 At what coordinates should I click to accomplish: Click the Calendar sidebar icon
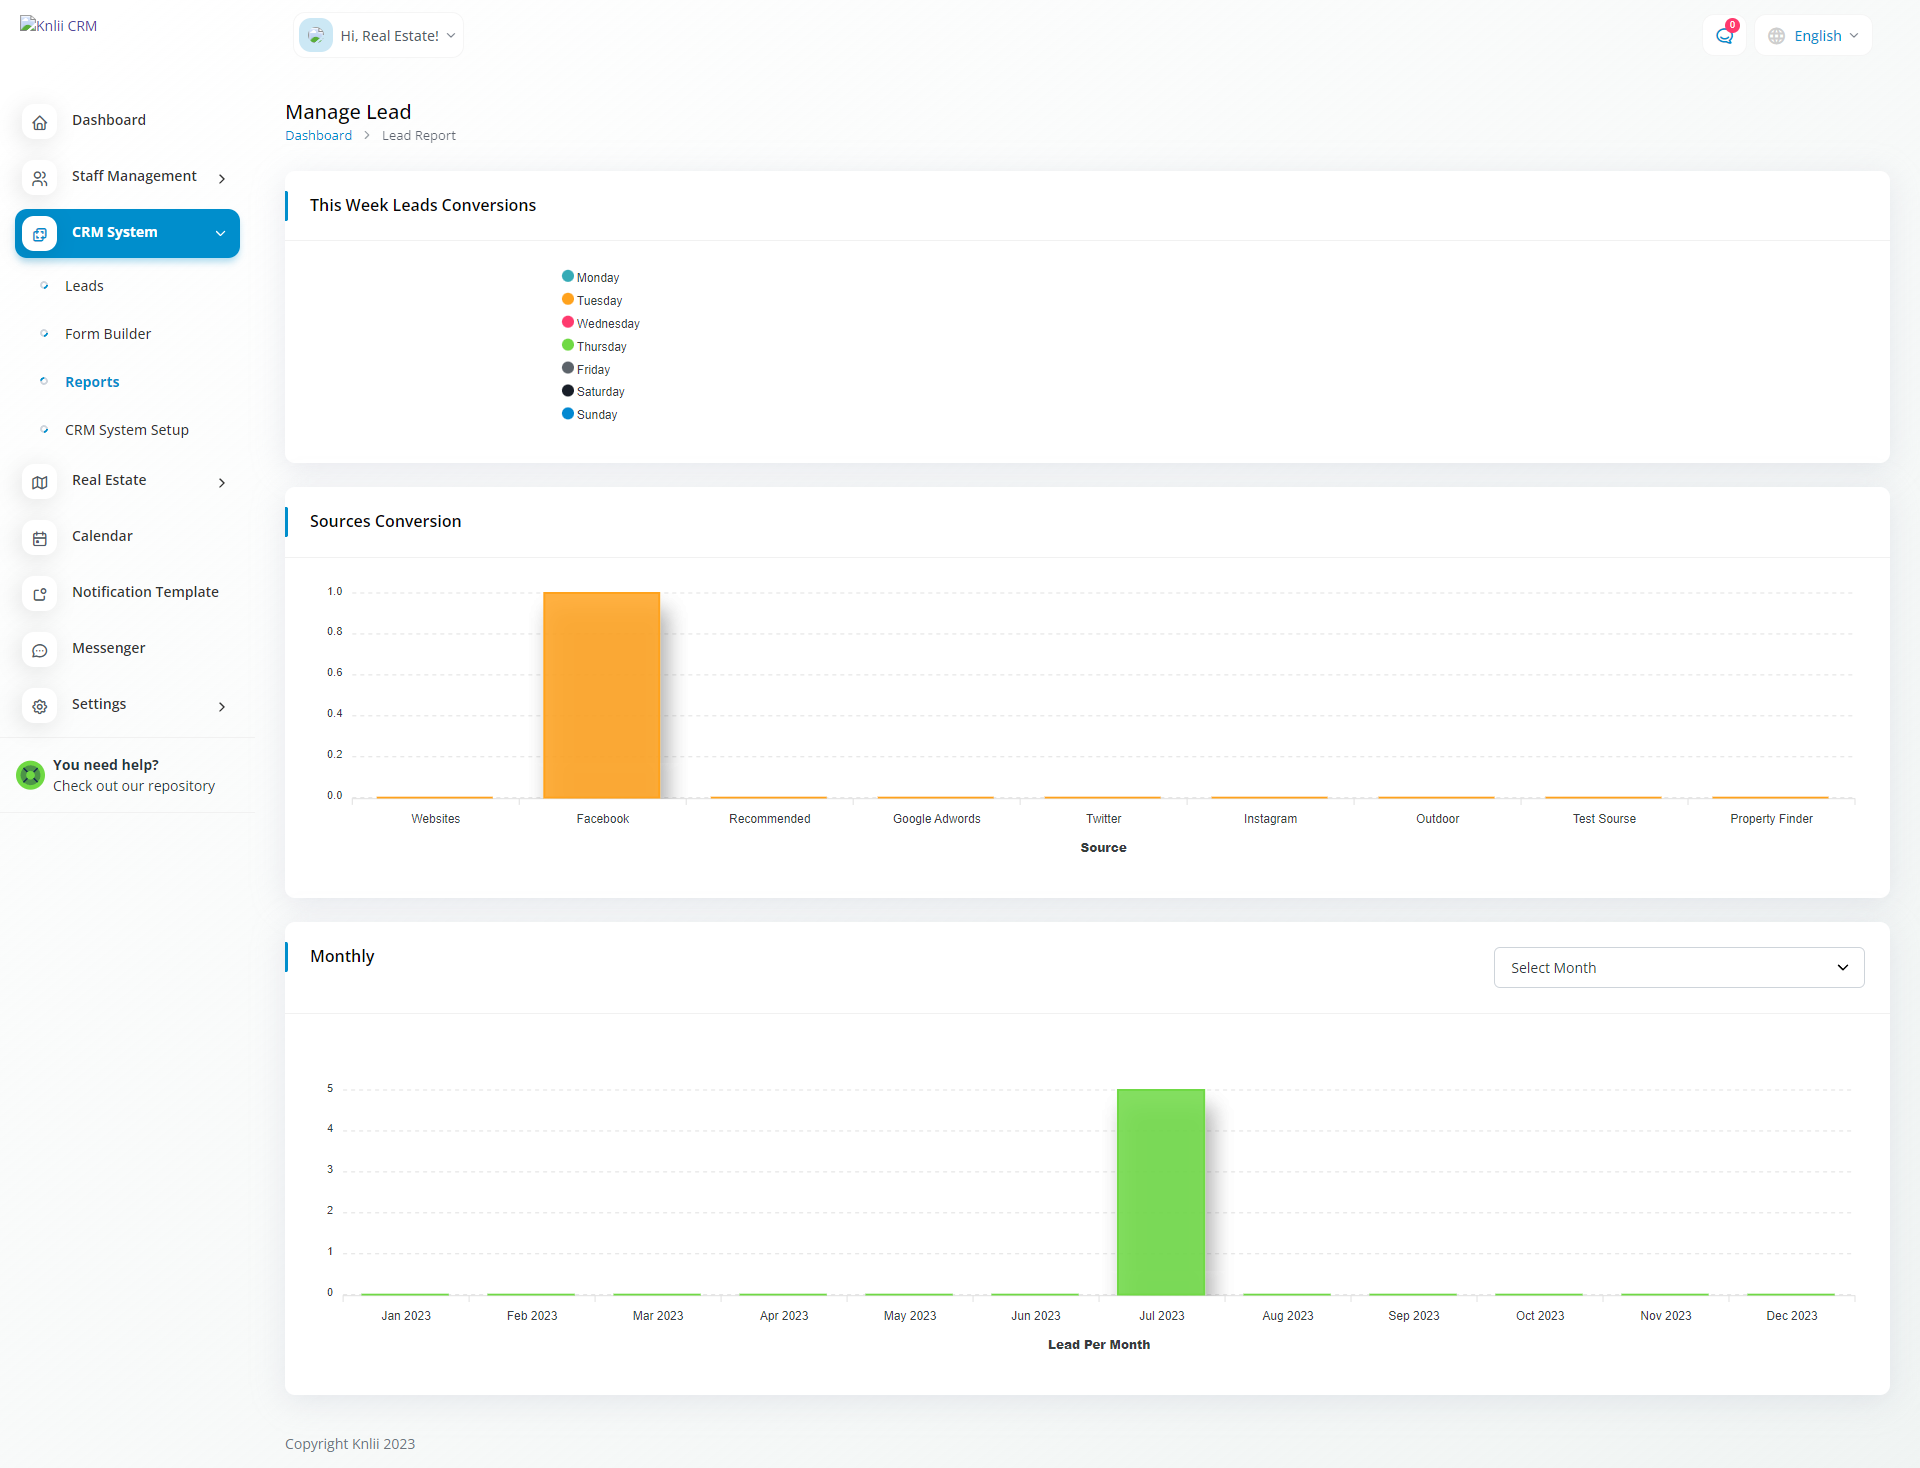[40, 538]
